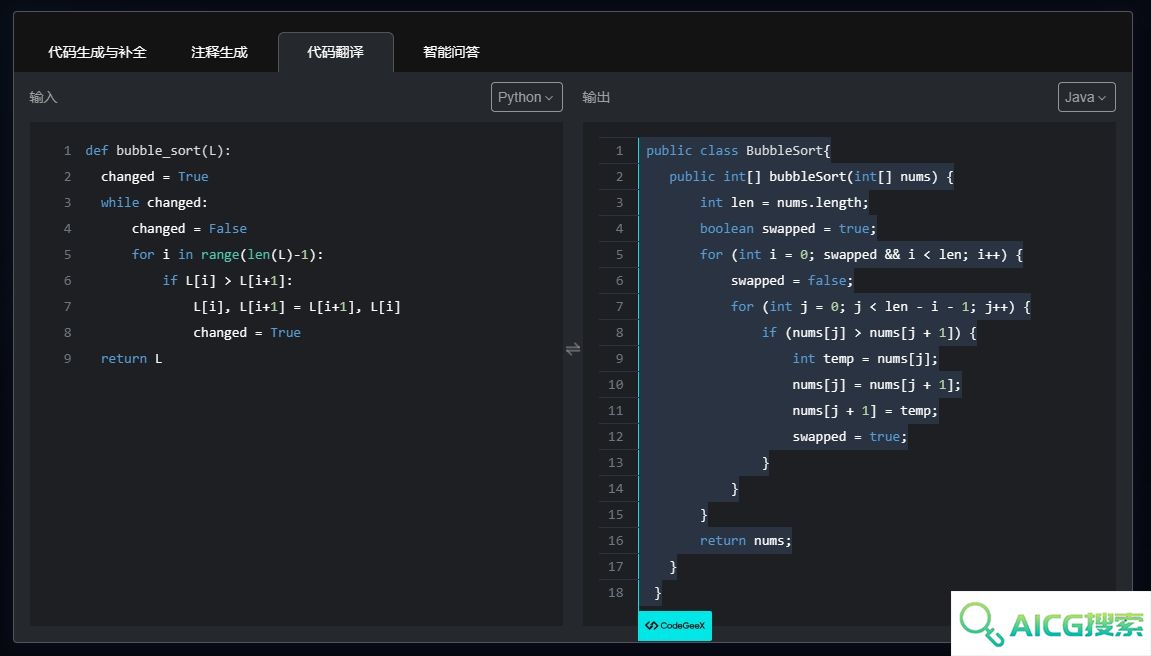Viewport: 1151px width, 656px height.
Task: Click the 输出 label of output panel
Action: [x=595, y=97]
